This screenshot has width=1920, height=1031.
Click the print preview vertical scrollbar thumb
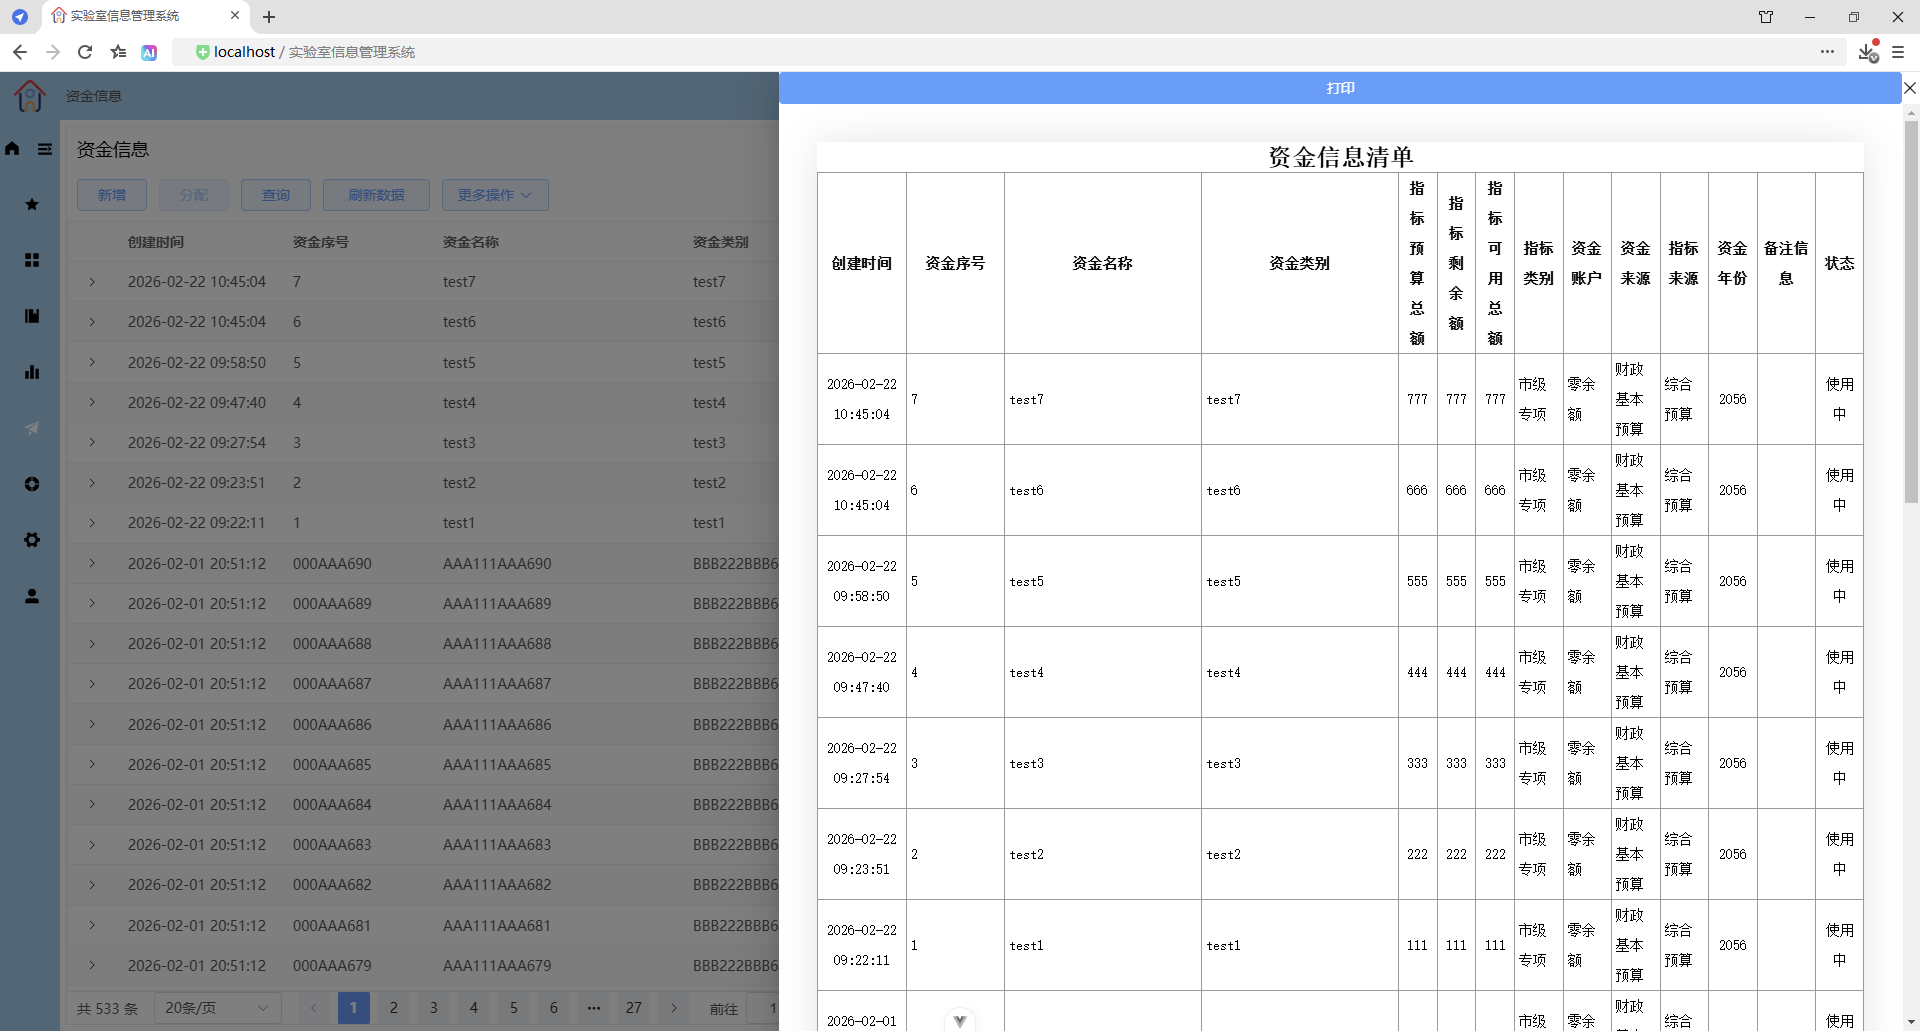[x=1911, y=310]
